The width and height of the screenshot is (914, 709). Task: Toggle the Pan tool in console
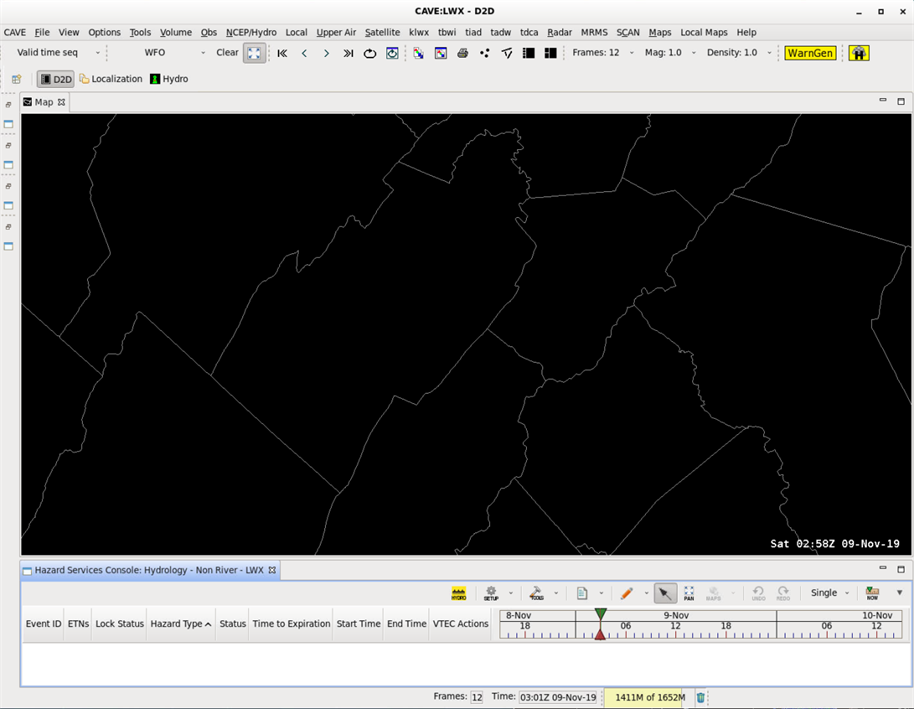pyautogui.click(x=689, y=594)
